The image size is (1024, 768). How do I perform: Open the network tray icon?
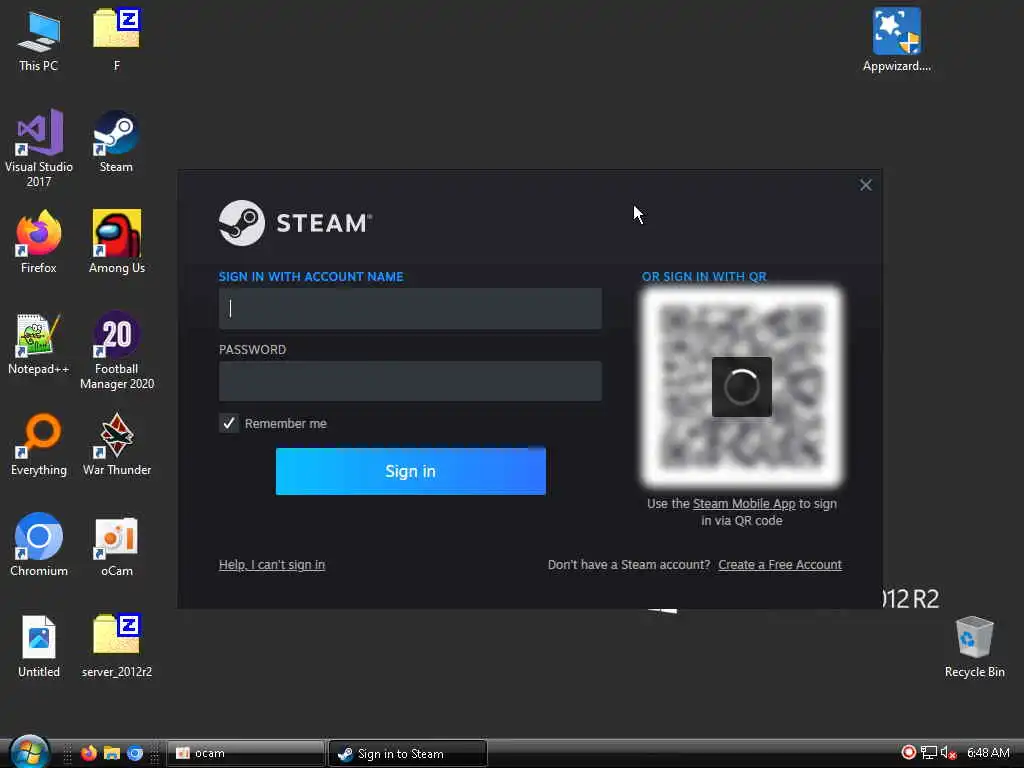929,752
